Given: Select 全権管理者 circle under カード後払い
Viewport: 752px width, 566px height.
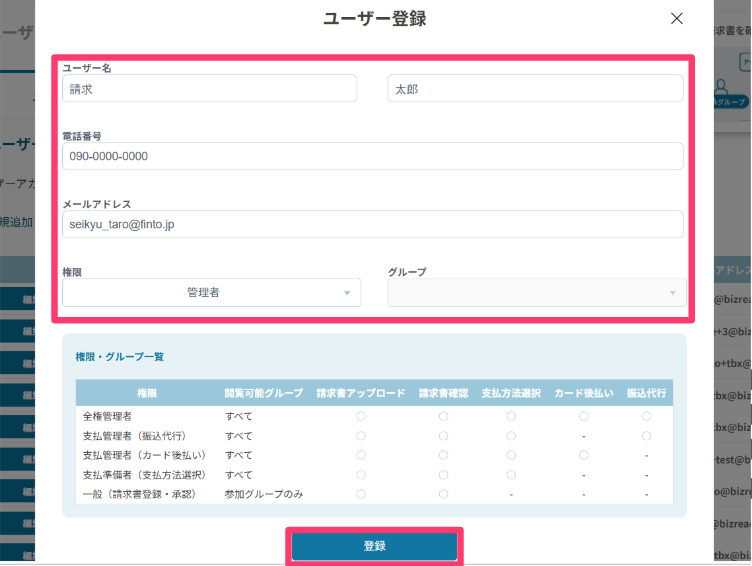Looking at the screenshot, I should (x=583, y=416).
